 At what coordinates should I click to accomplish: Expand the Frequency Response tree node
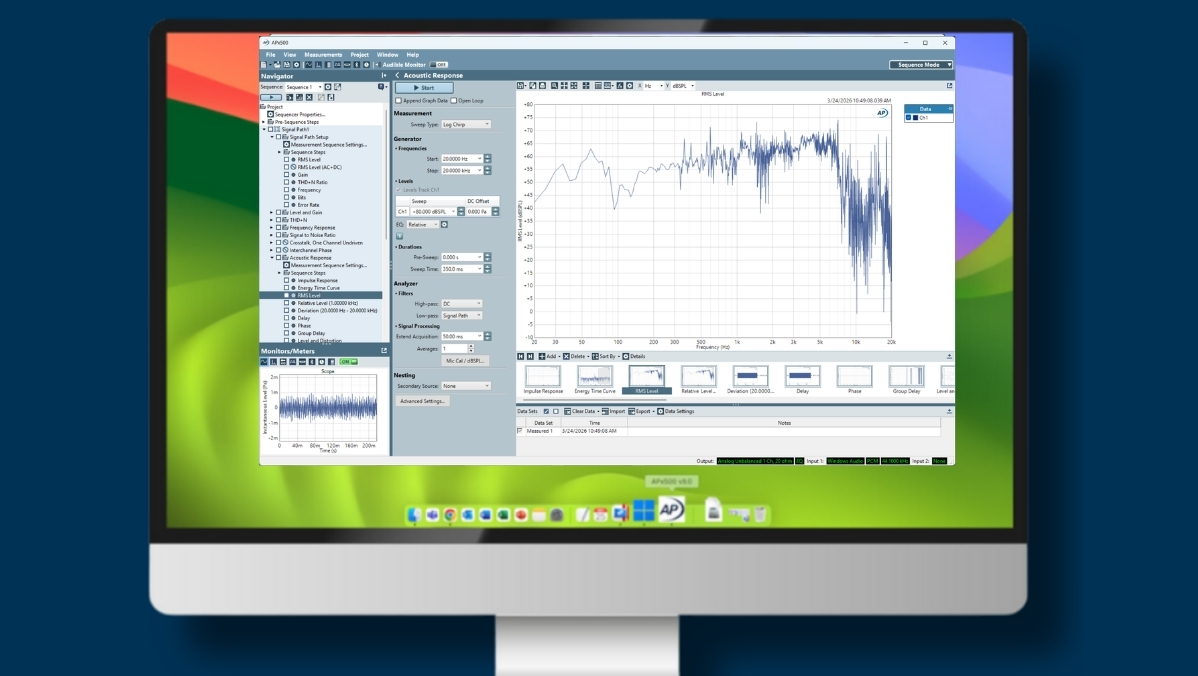point(271,228)
